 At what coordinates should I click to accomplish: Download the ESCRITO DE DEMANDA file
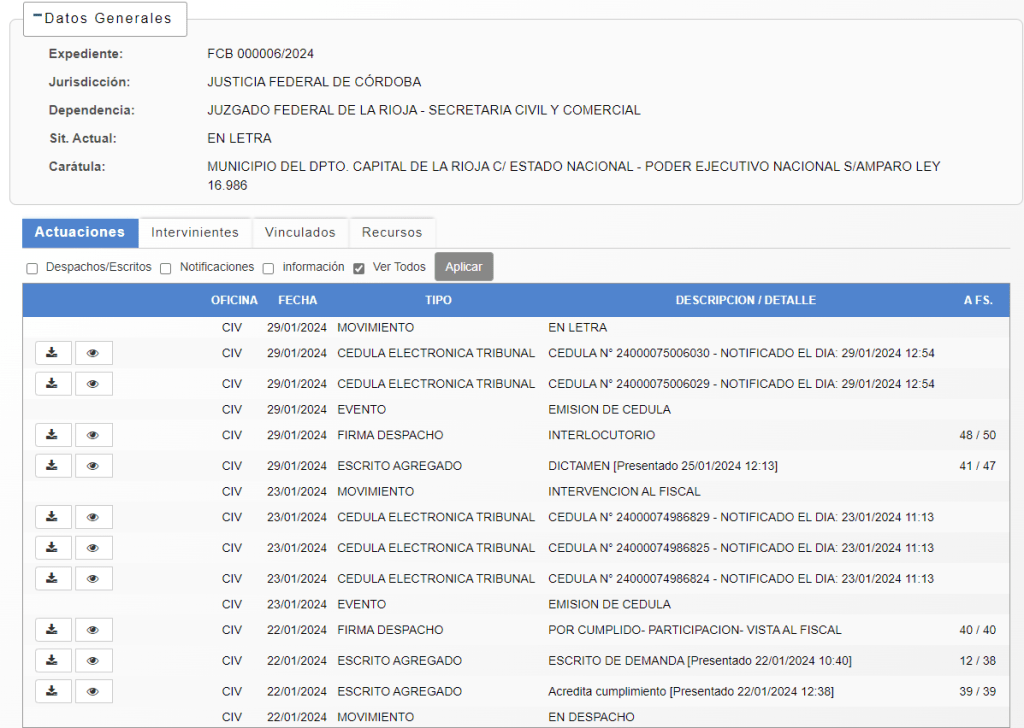point(53,661)
